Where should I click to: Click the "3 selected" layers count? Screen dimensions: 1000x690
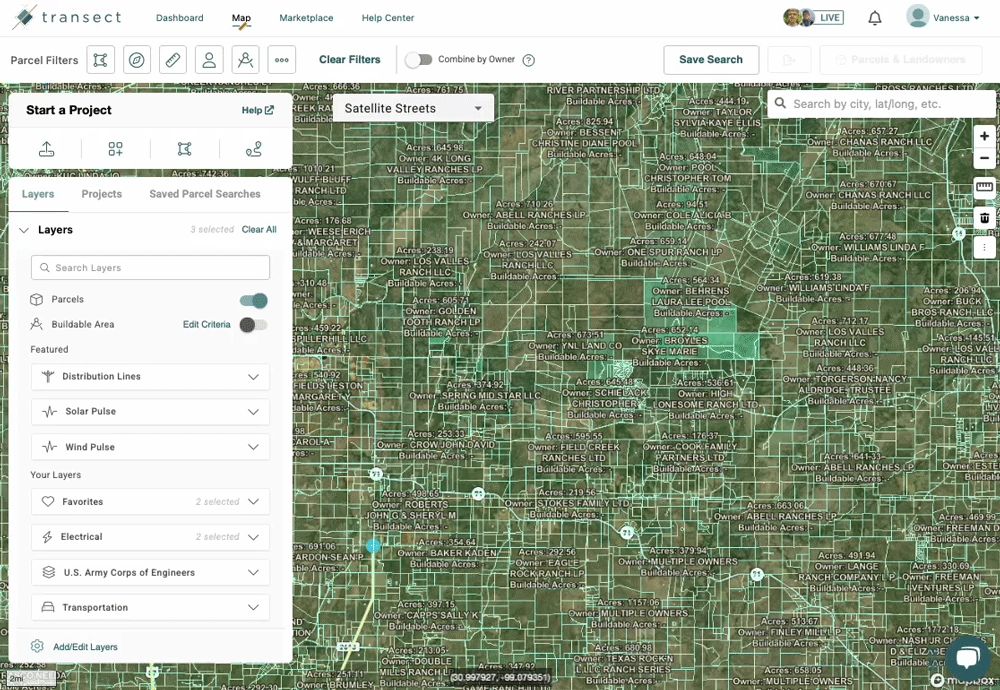pyautogui.click(x=212, y=230)
